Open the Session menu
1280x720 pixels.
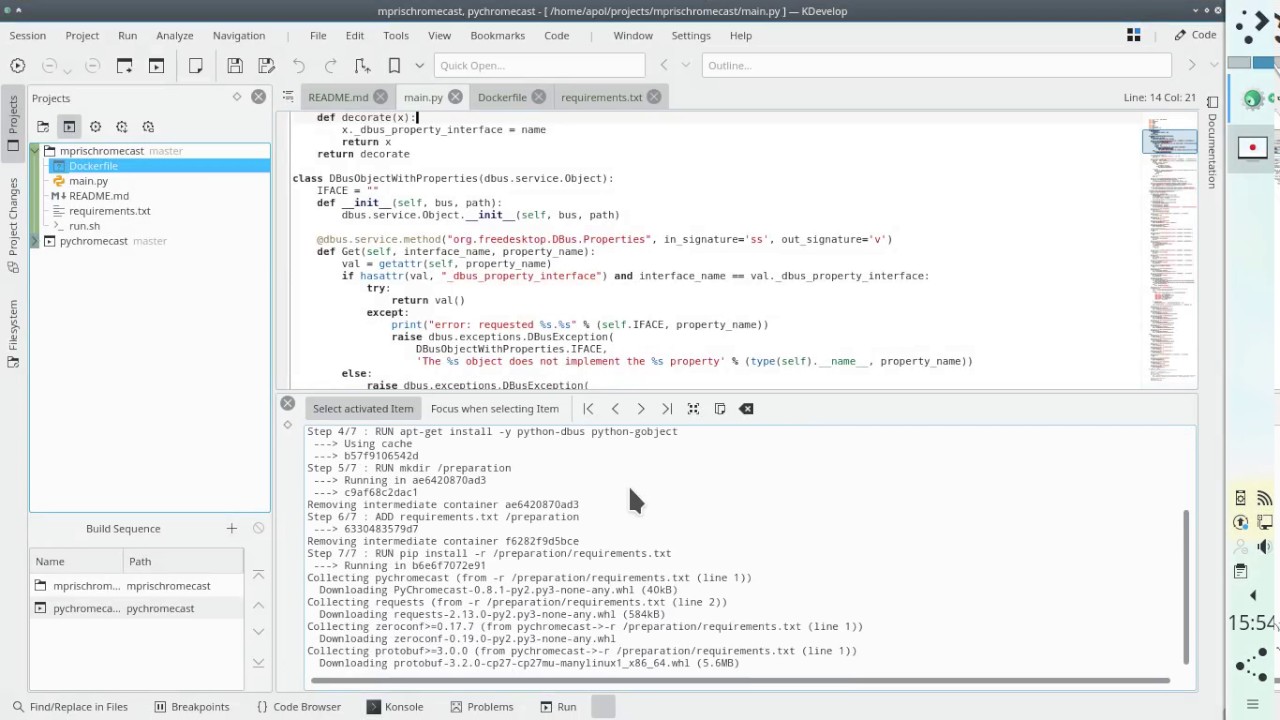point(27,35)
